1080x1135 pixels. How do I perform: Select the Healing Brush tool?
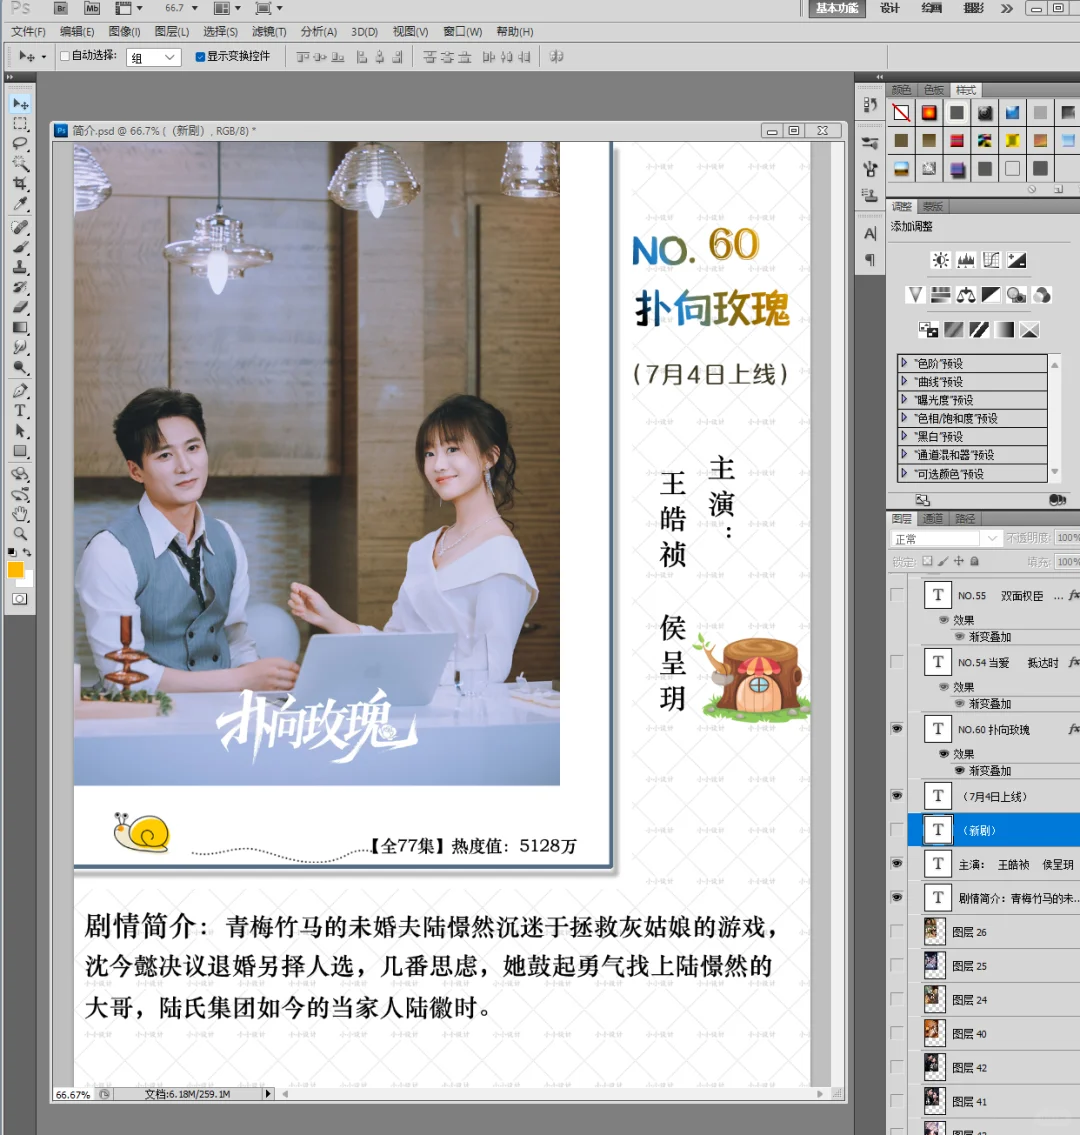(20, 227)
